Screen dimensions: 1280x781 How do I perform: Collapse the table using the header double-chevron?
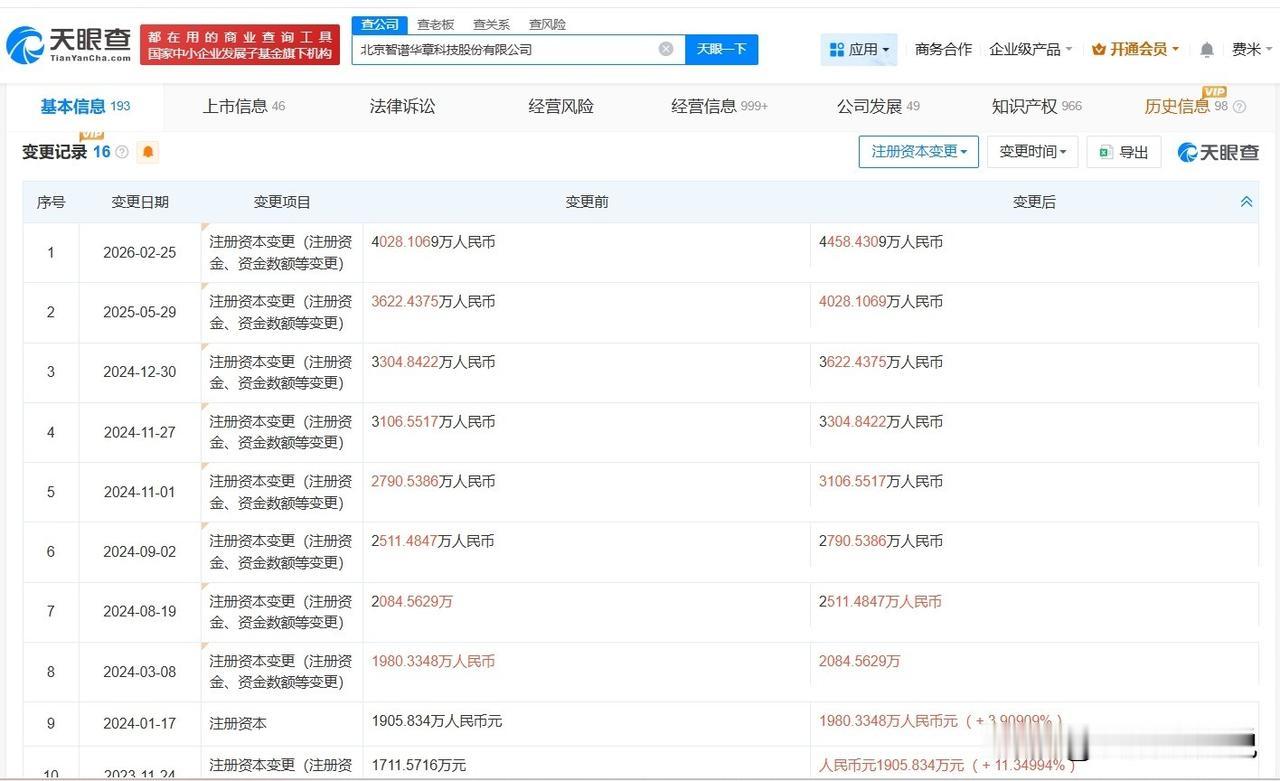click(1246, 202)
